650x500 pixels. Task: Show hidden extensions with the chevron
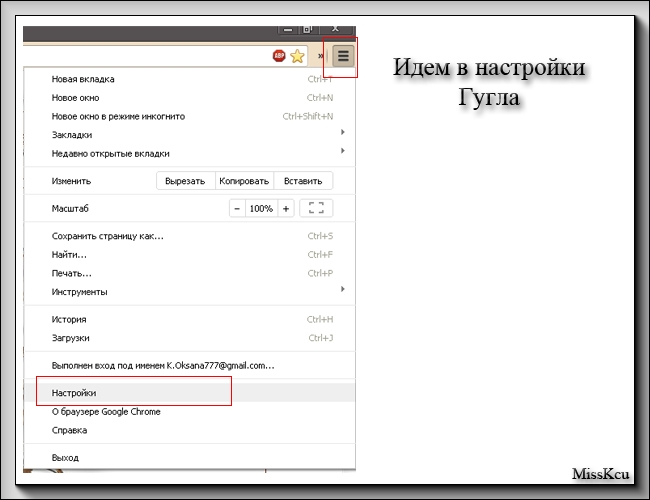pos(320,56)
